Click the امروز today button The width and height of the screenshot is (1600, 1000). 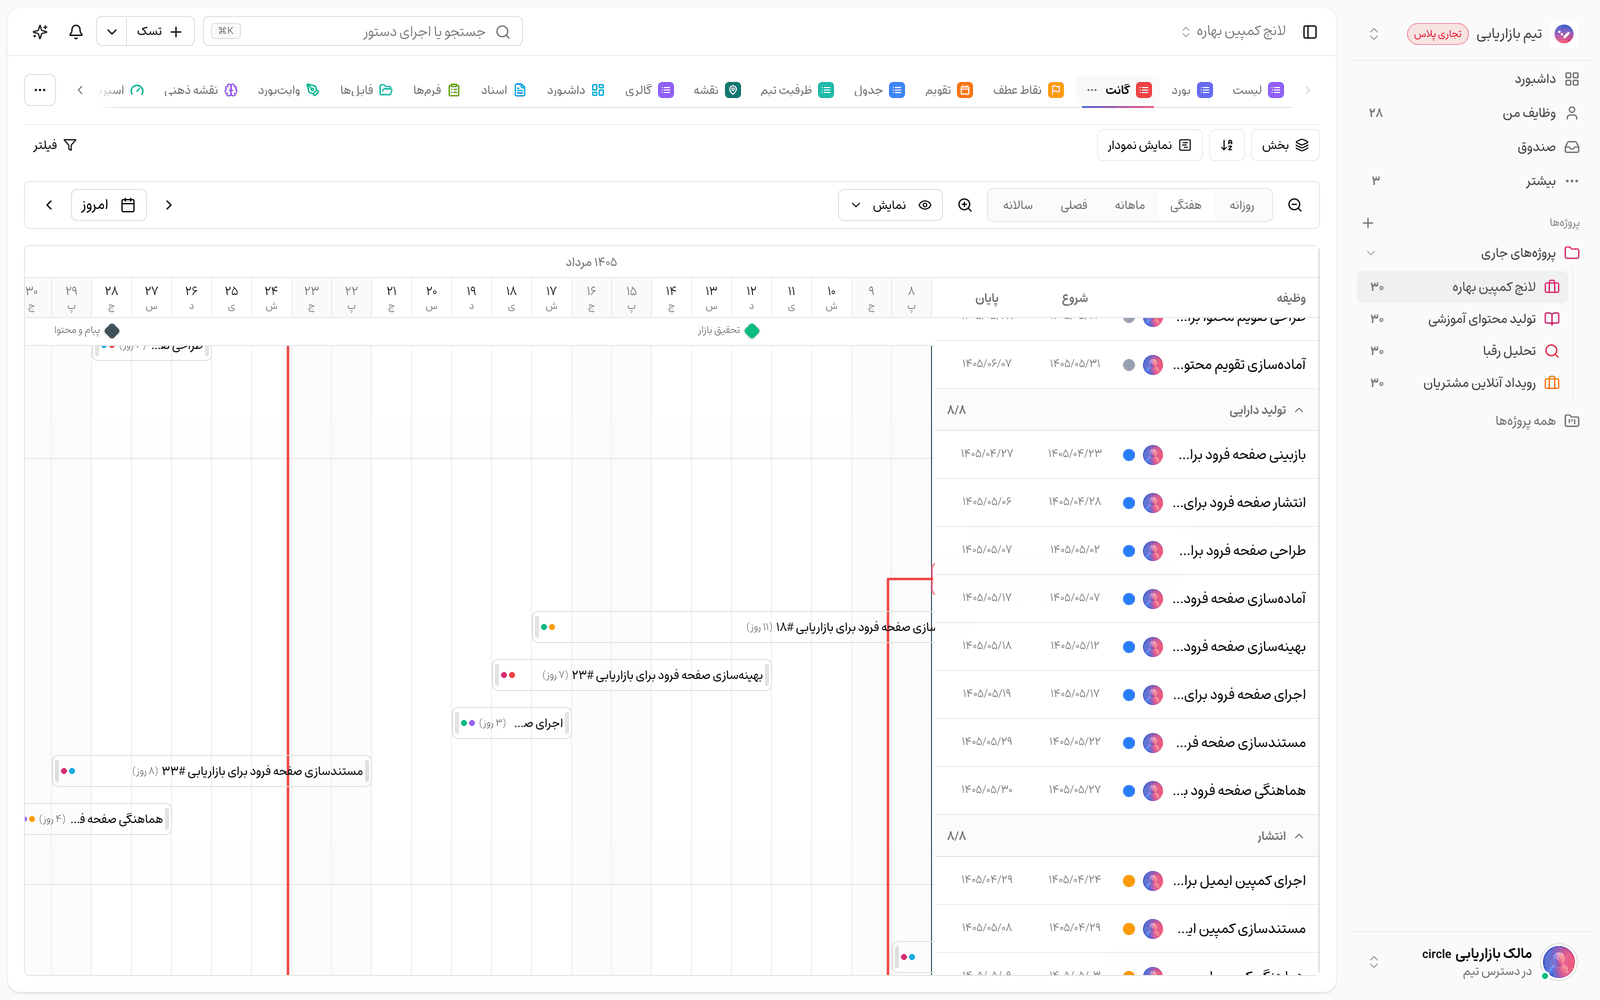pyautogui.click(x=109, y=205)
